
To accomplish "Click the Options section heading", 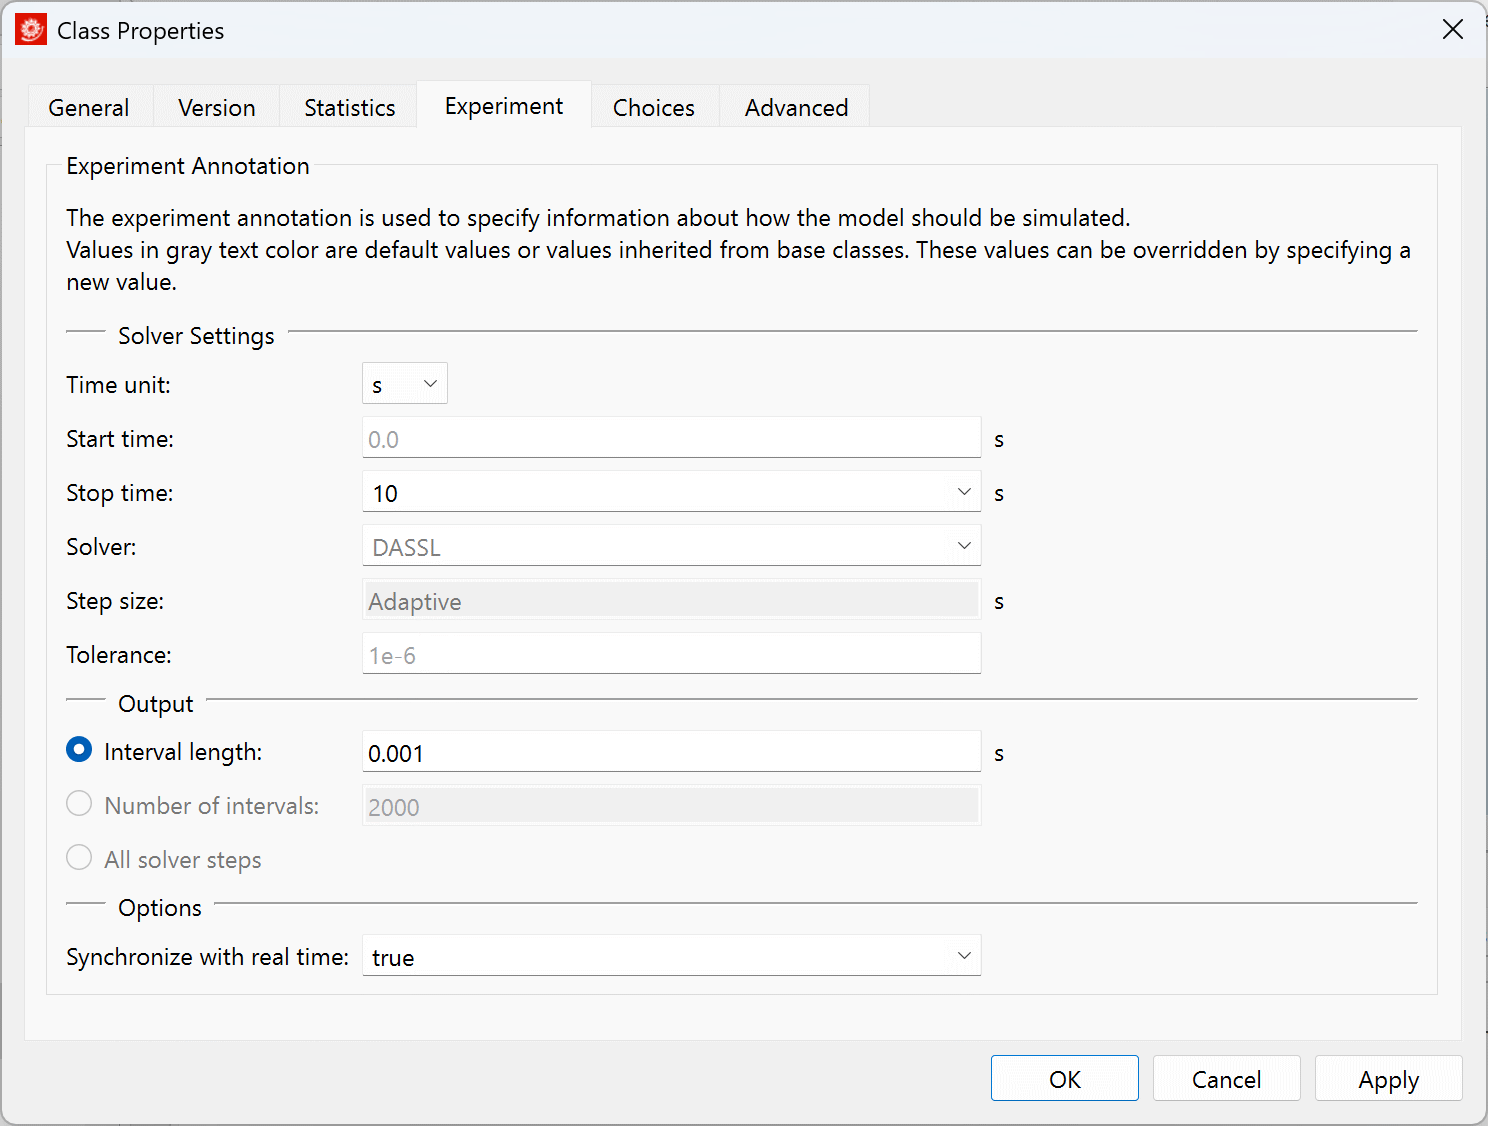I will coord(160,908).
